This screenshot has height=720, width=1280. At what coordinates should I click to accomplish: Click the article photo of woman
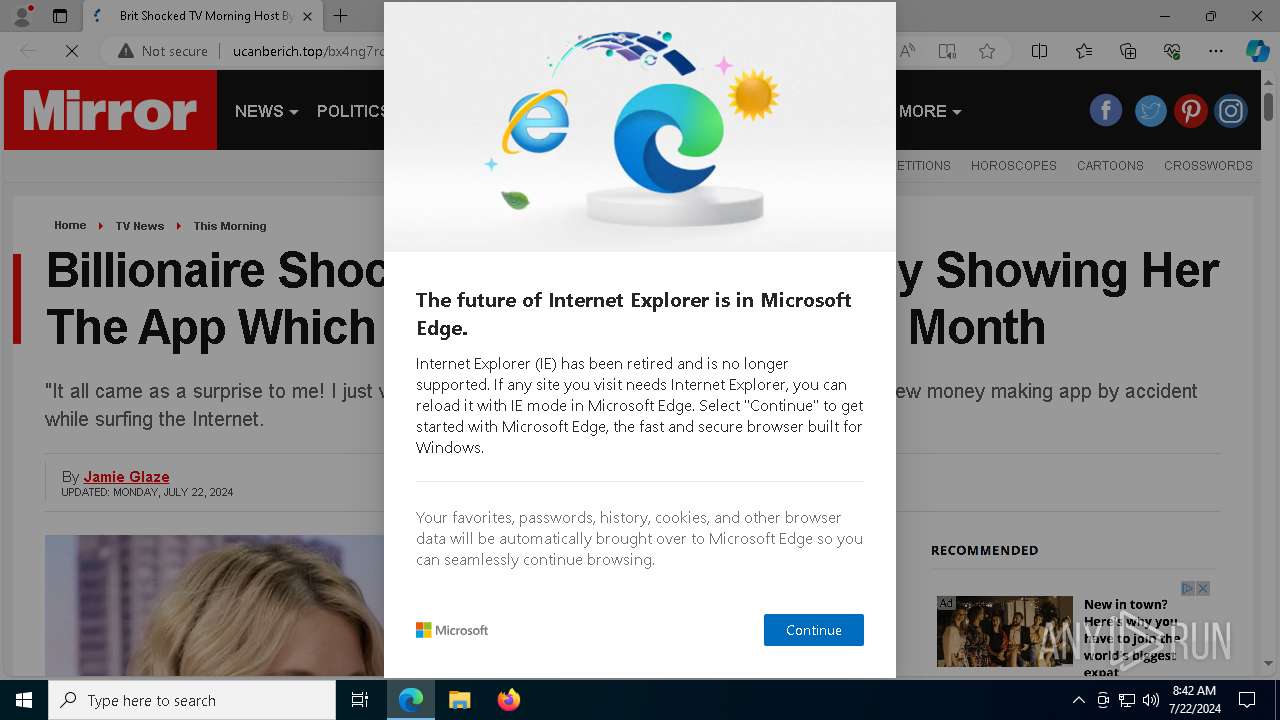pyautogui.click(x=214, y=605)
